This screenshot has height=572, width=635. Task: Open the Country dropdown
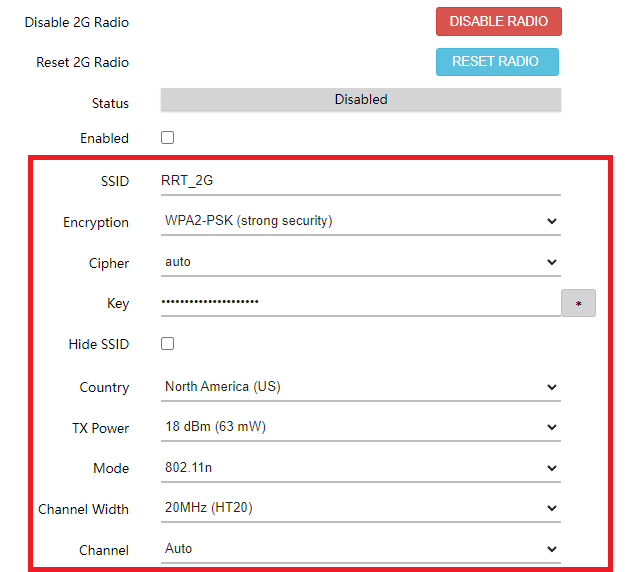(360, 387)
